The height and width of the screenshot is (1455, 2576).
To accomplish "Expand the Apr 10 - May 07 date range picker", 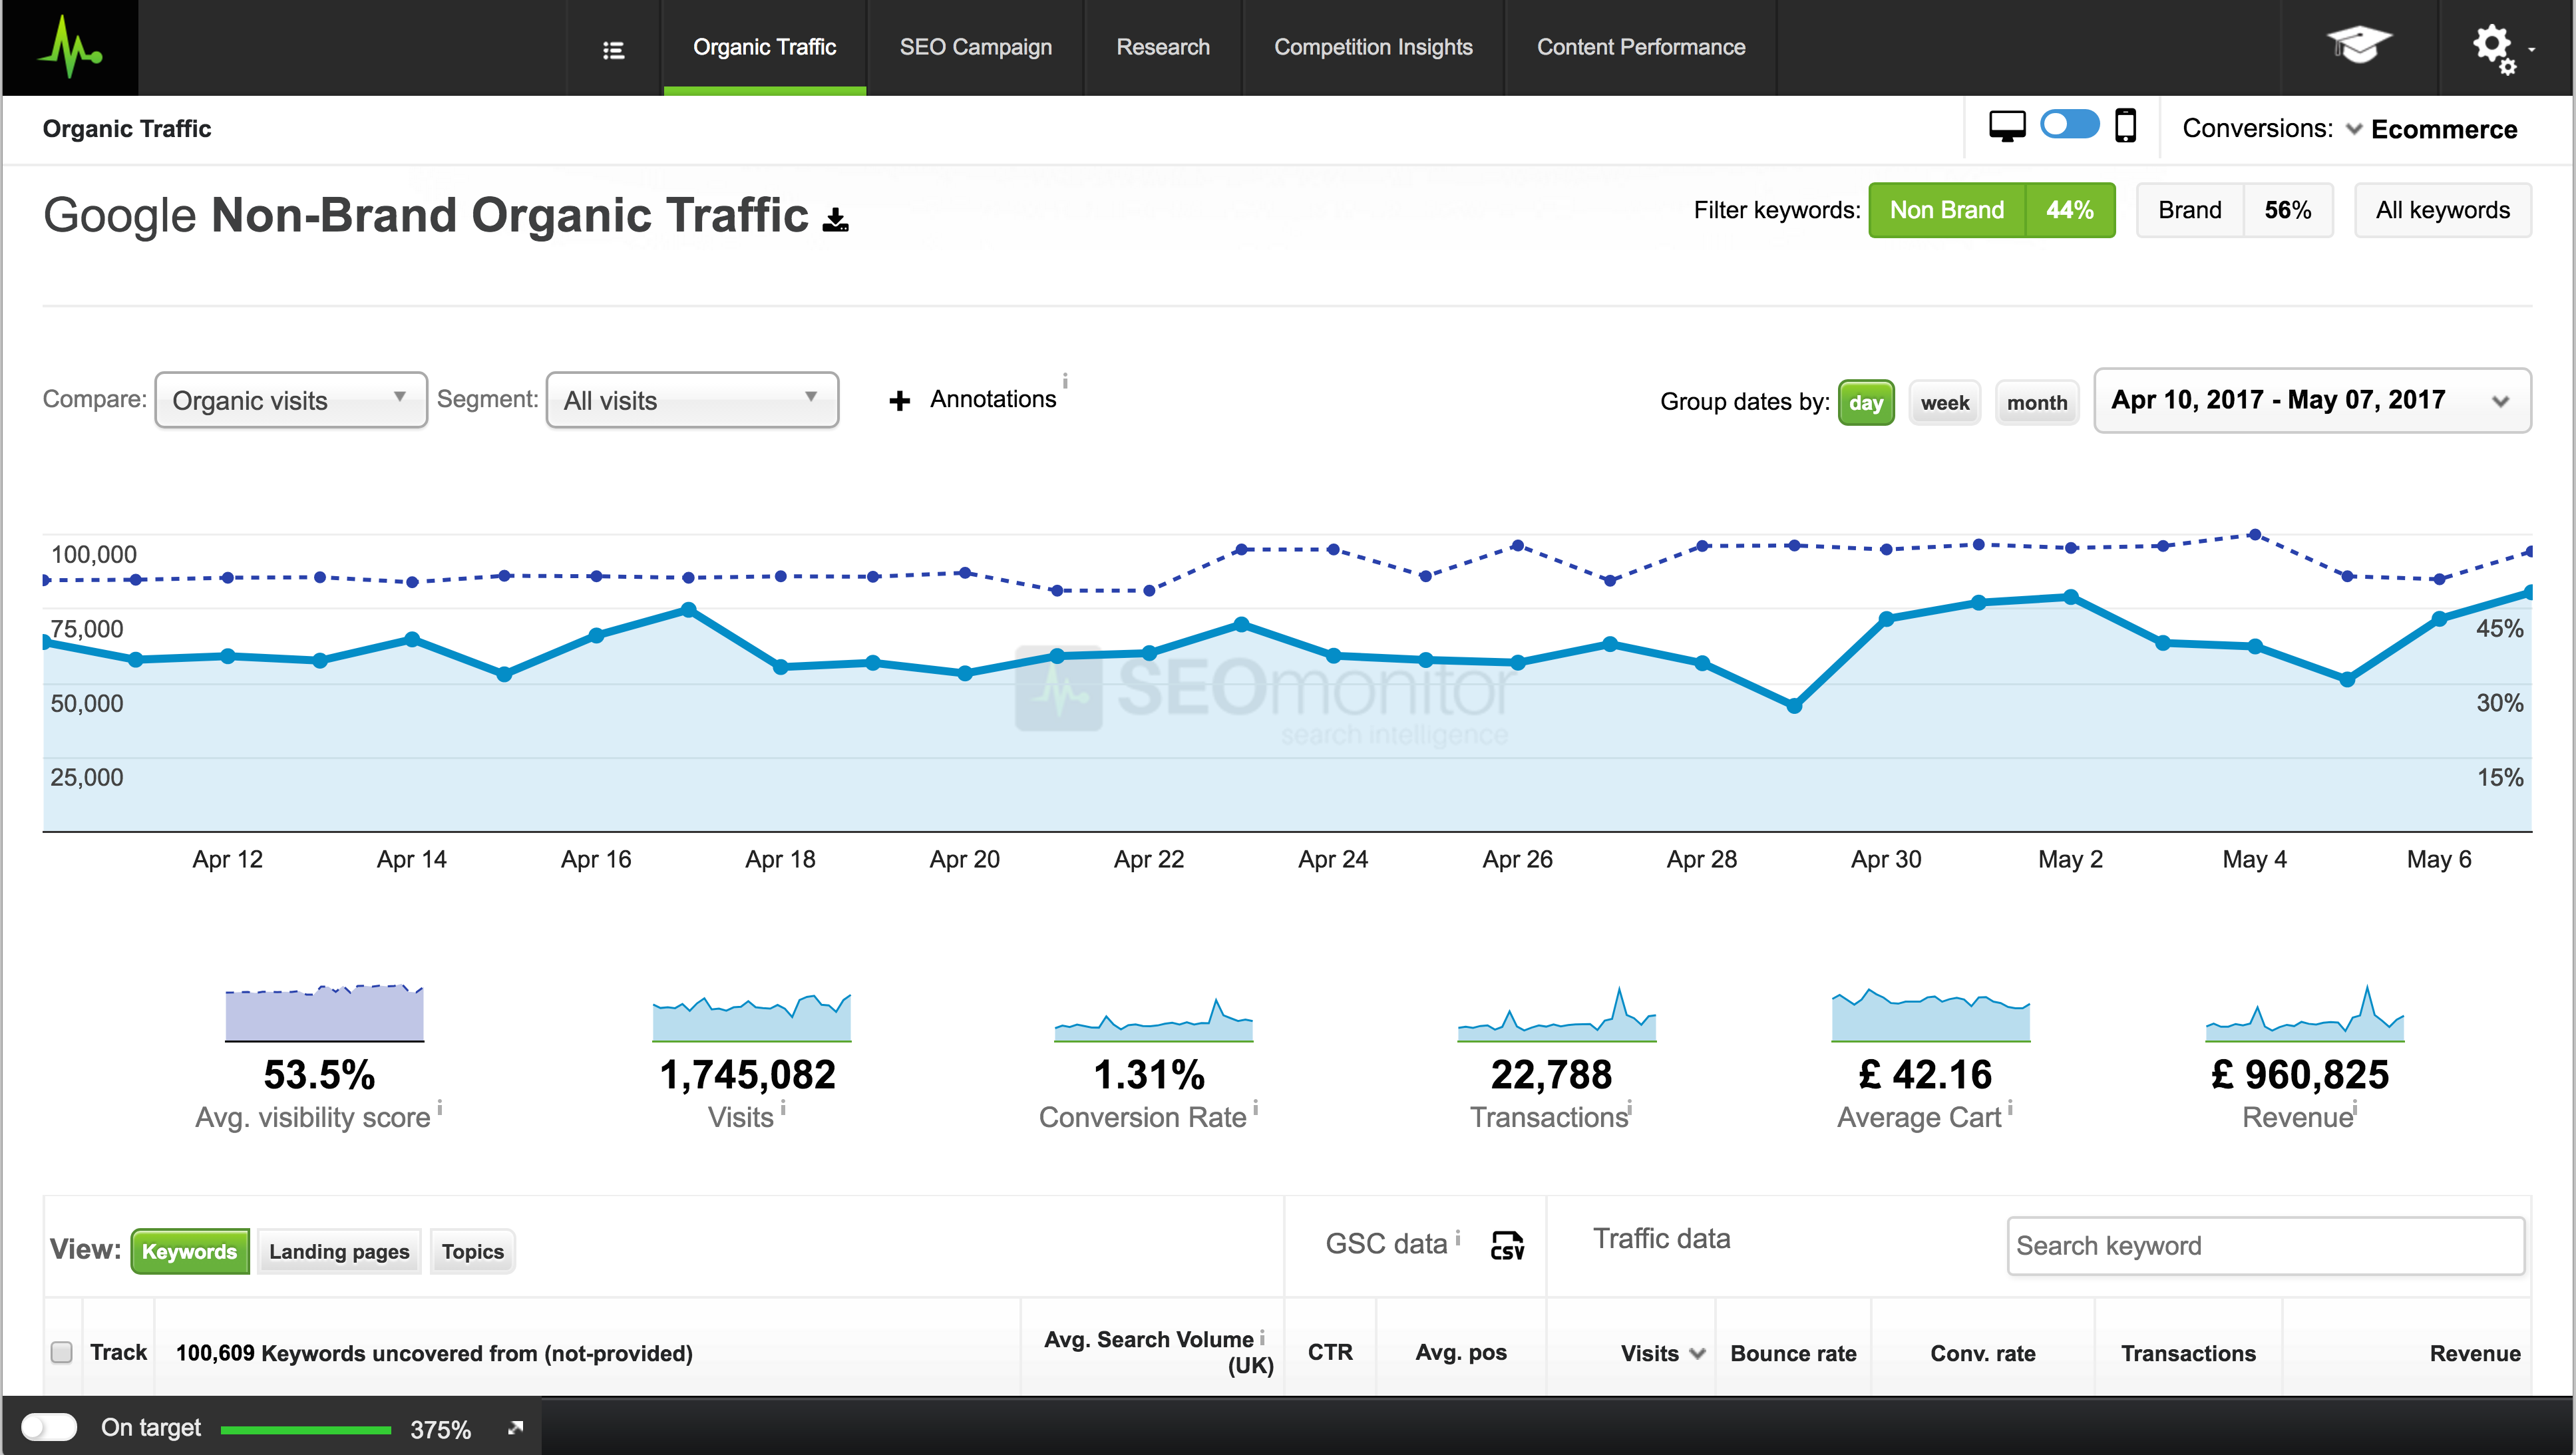I will 2311,400.
